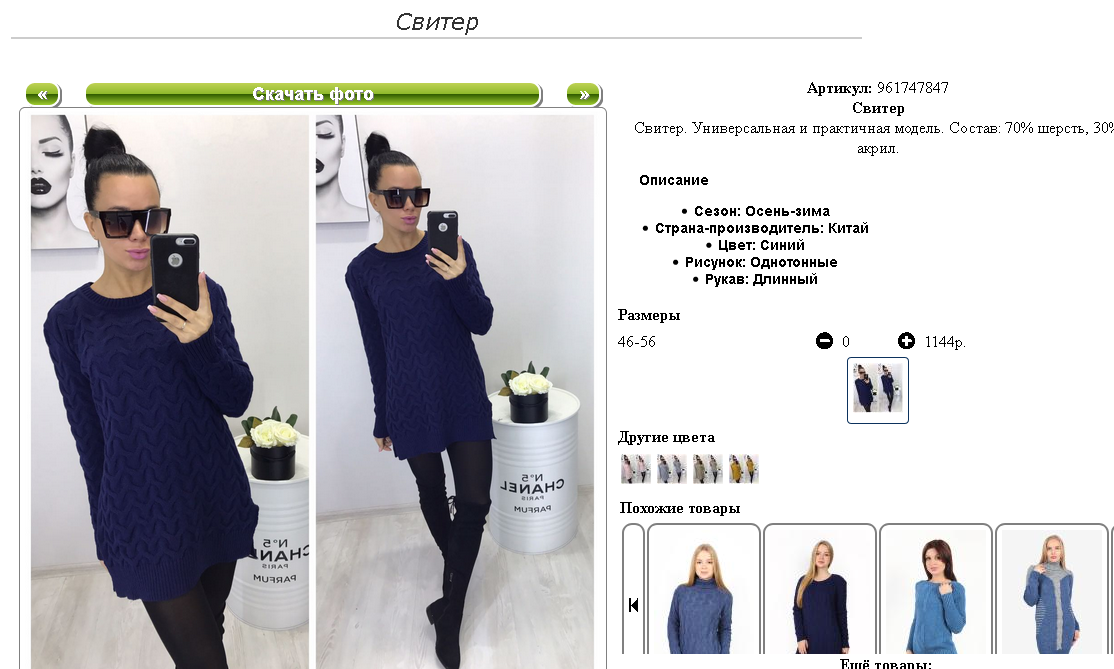Choose the mustard yellow color variant swatch

coord(744,469)
